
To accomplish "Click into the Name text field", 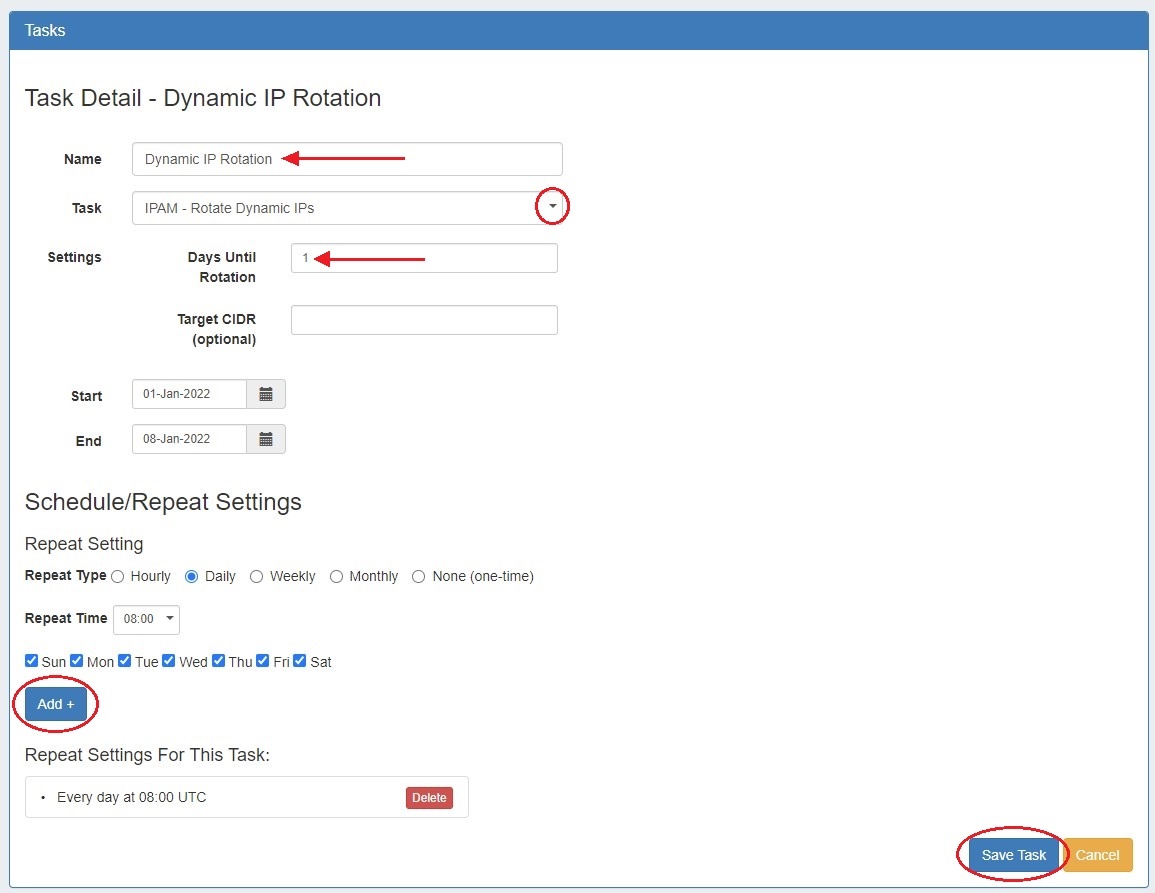I will (x=347, y=159).
